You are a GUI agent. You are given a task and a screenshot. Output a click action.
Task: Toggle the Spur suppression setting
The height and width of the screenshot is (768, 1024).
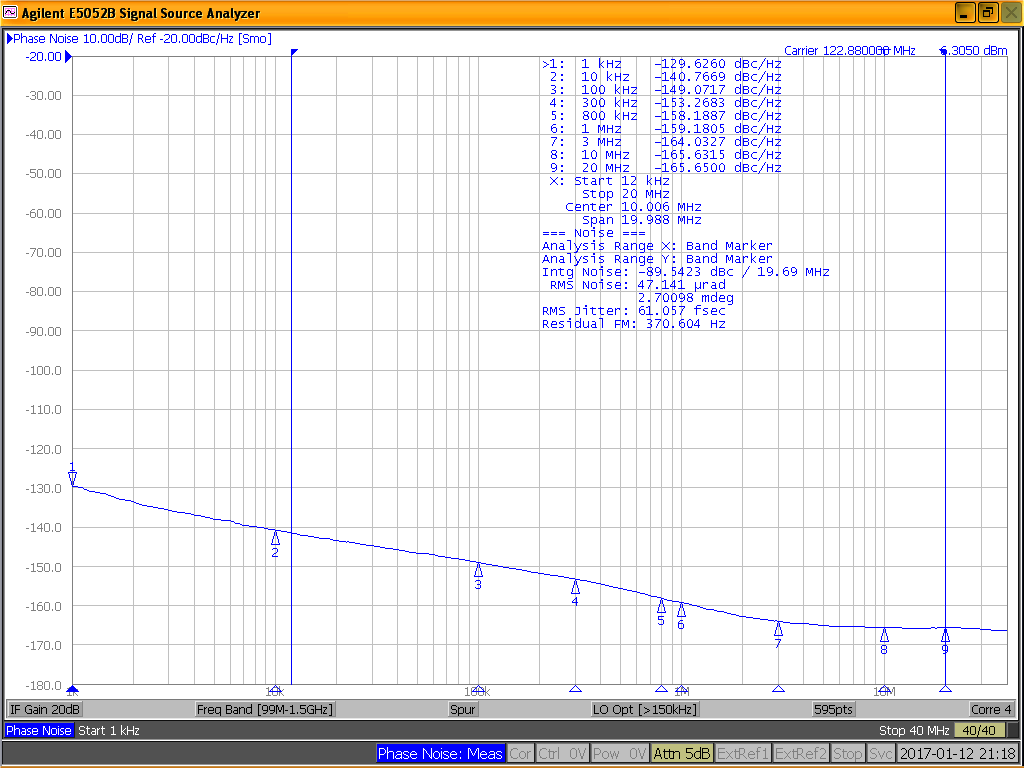463,708
